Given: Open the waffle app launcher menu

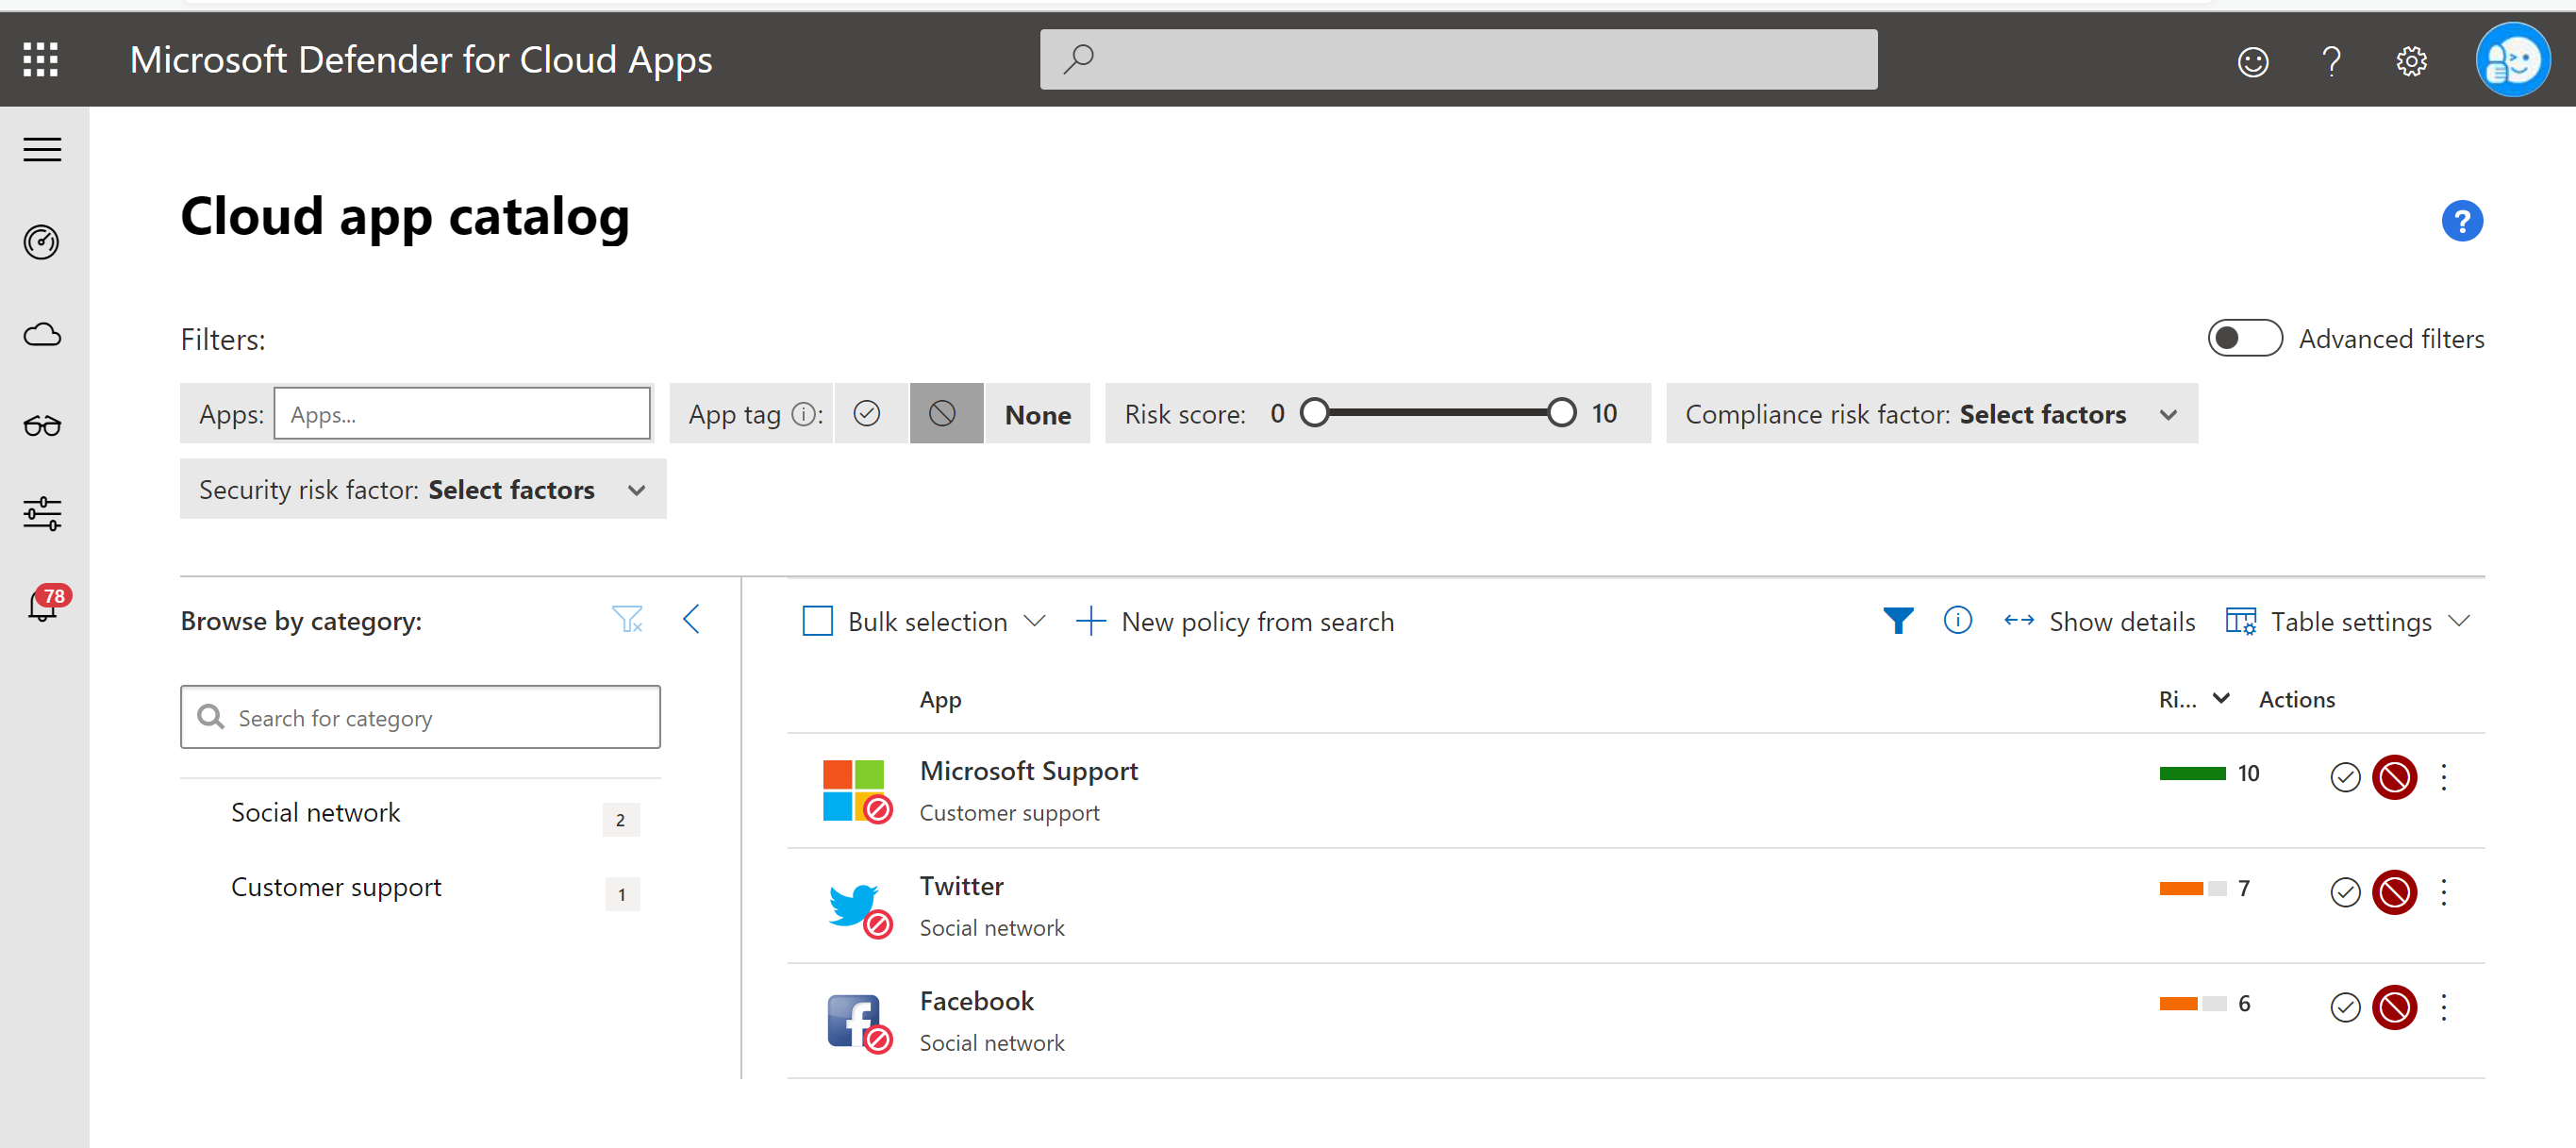Looking at the screenshot, I should click(x=40, y=59).
